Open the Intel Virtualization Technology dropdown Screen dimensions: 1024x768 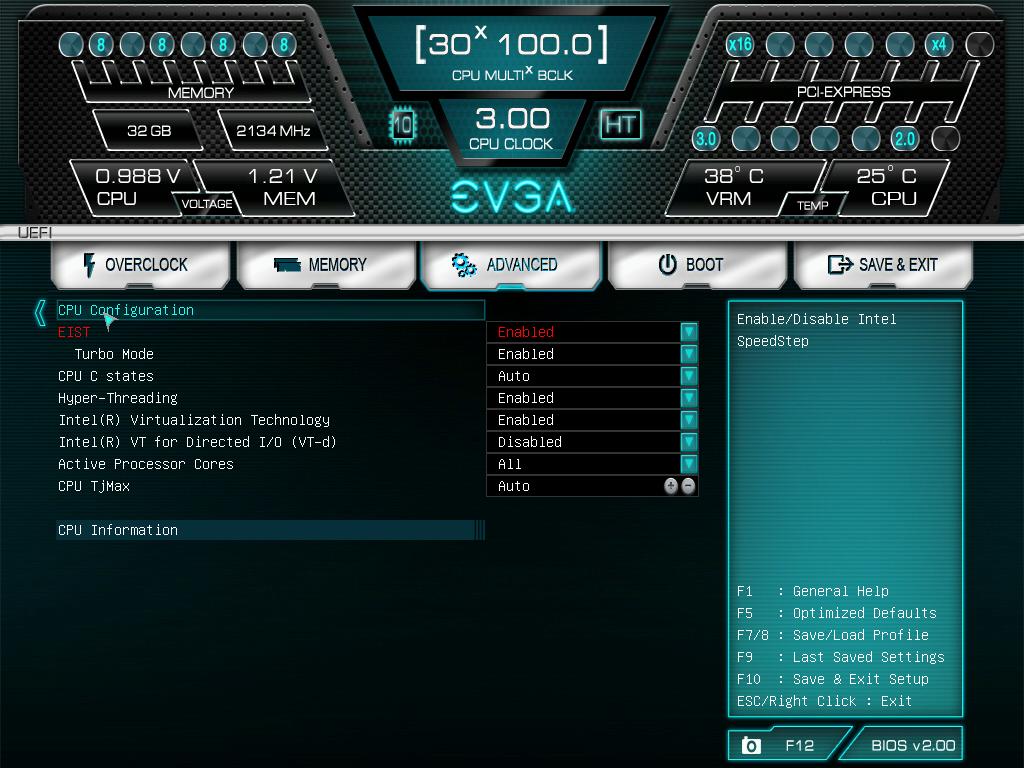coord(687,420)
